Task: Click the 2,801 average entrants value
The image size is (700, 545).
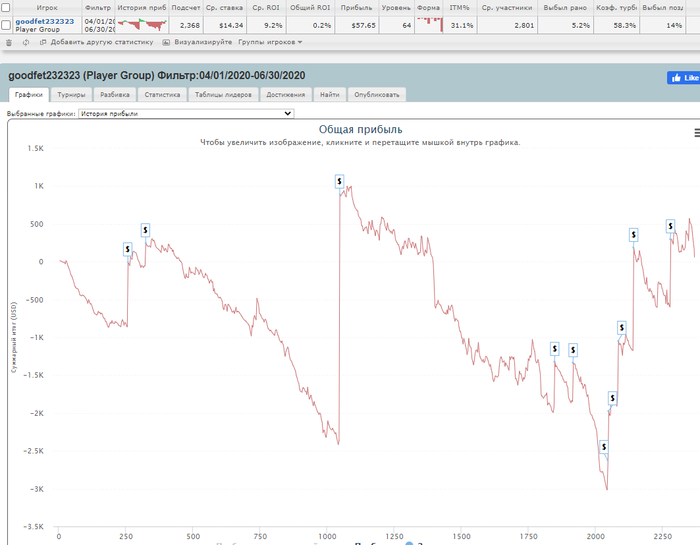Action: point(524,25)
